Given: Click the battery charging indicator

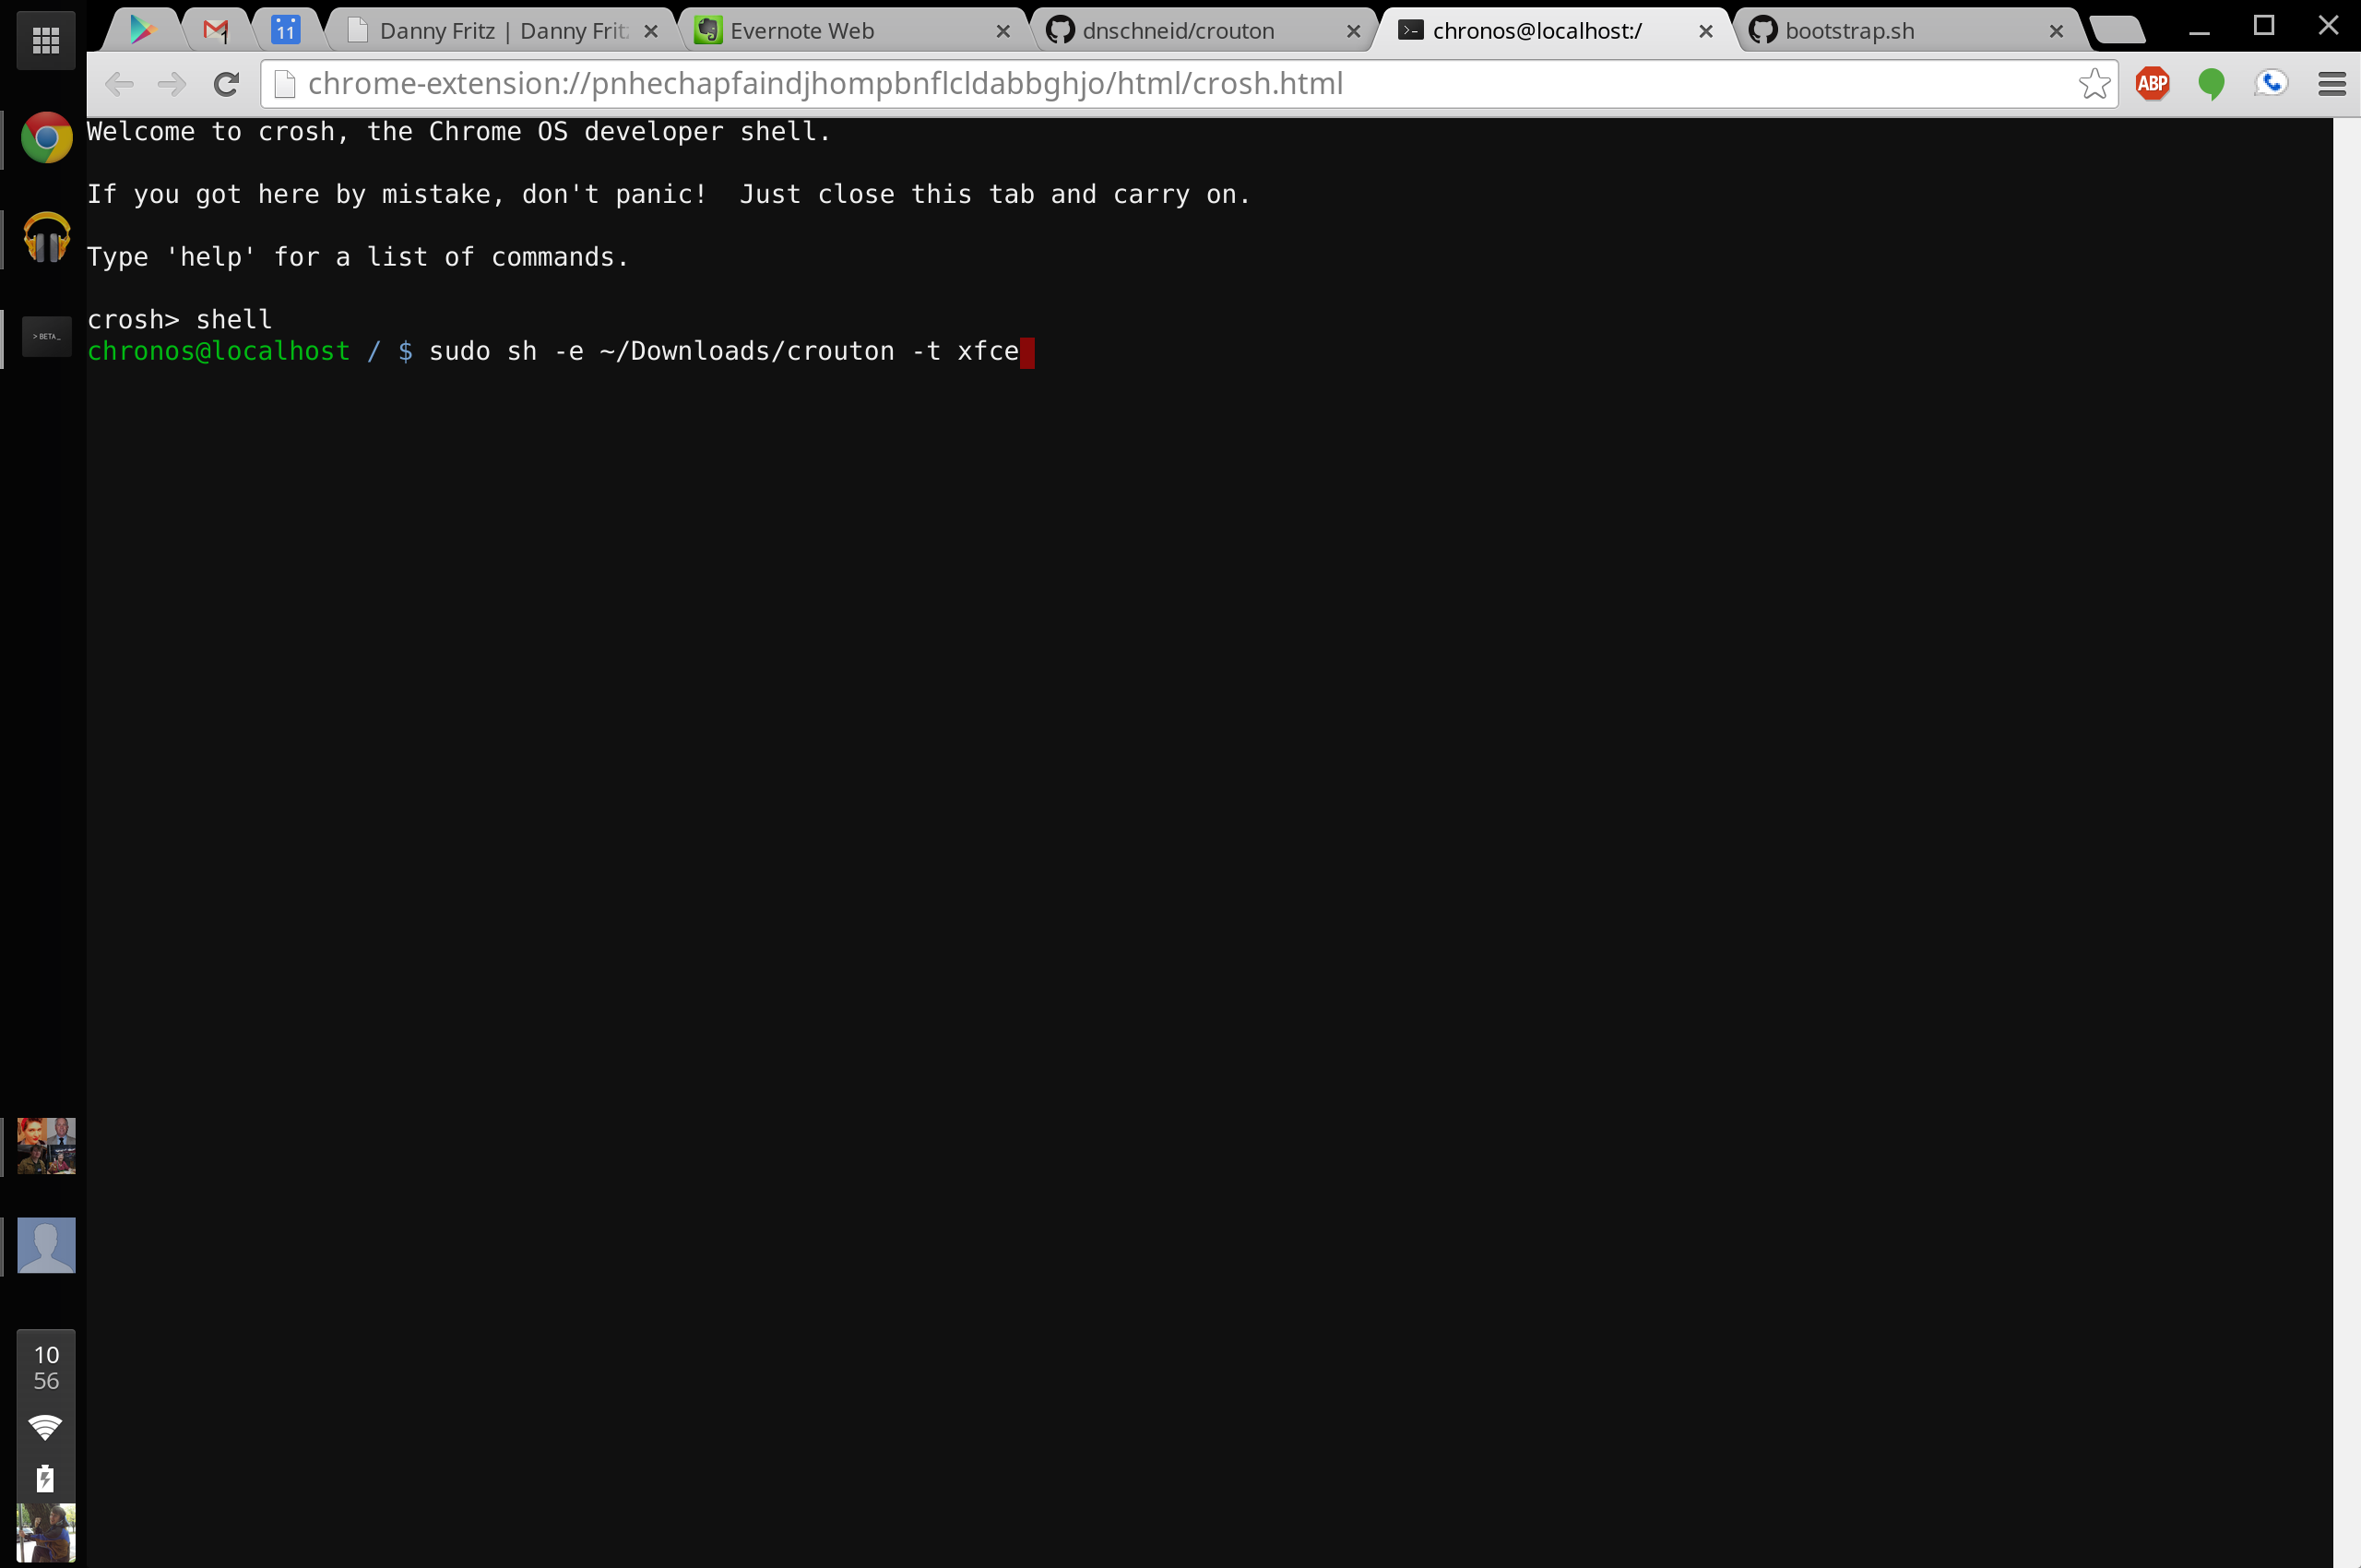Looking at the screenshot, I should pos(44,1479).
